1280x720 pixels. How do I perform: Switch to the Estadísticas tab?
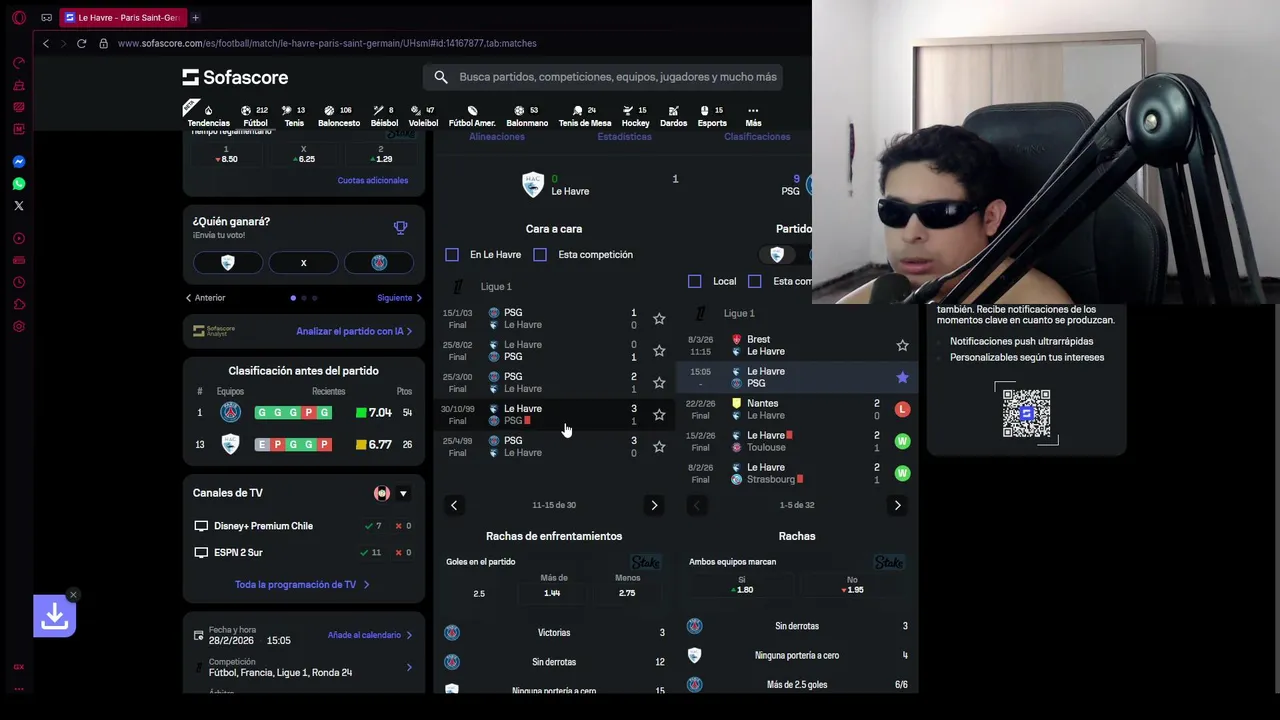625,136
